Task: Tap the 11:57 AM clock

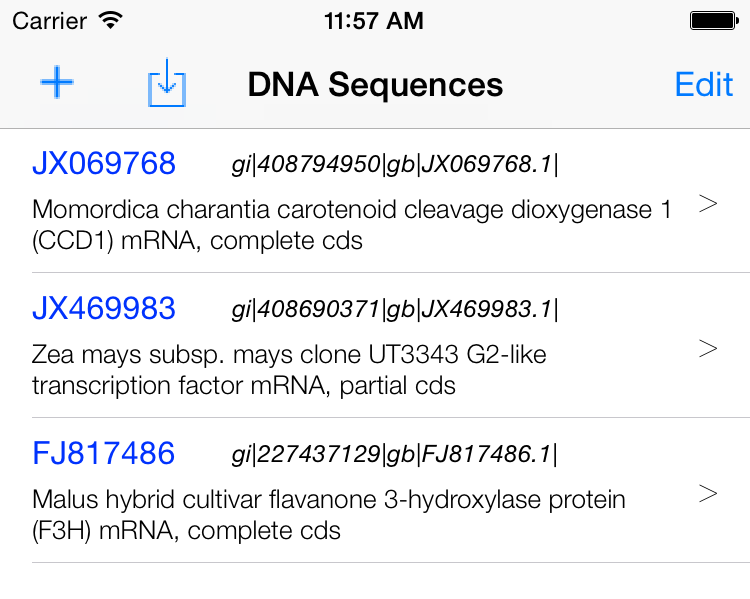Action: click(x=374, y=21)
